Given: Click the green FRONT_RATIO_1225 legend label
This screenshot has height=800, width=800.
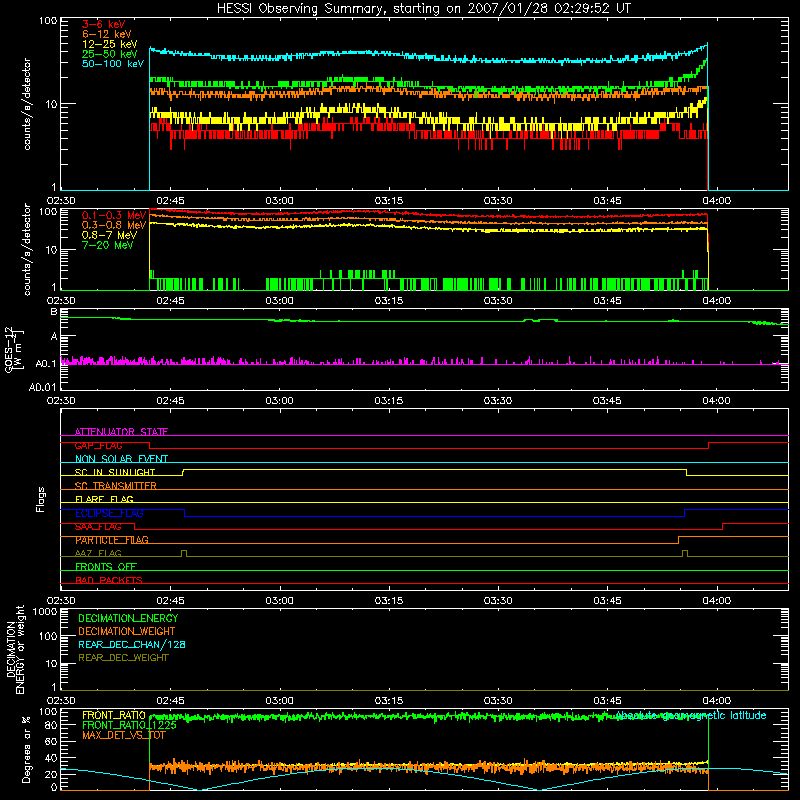Looking at the screenshot, I should click(x=129, y=726).
